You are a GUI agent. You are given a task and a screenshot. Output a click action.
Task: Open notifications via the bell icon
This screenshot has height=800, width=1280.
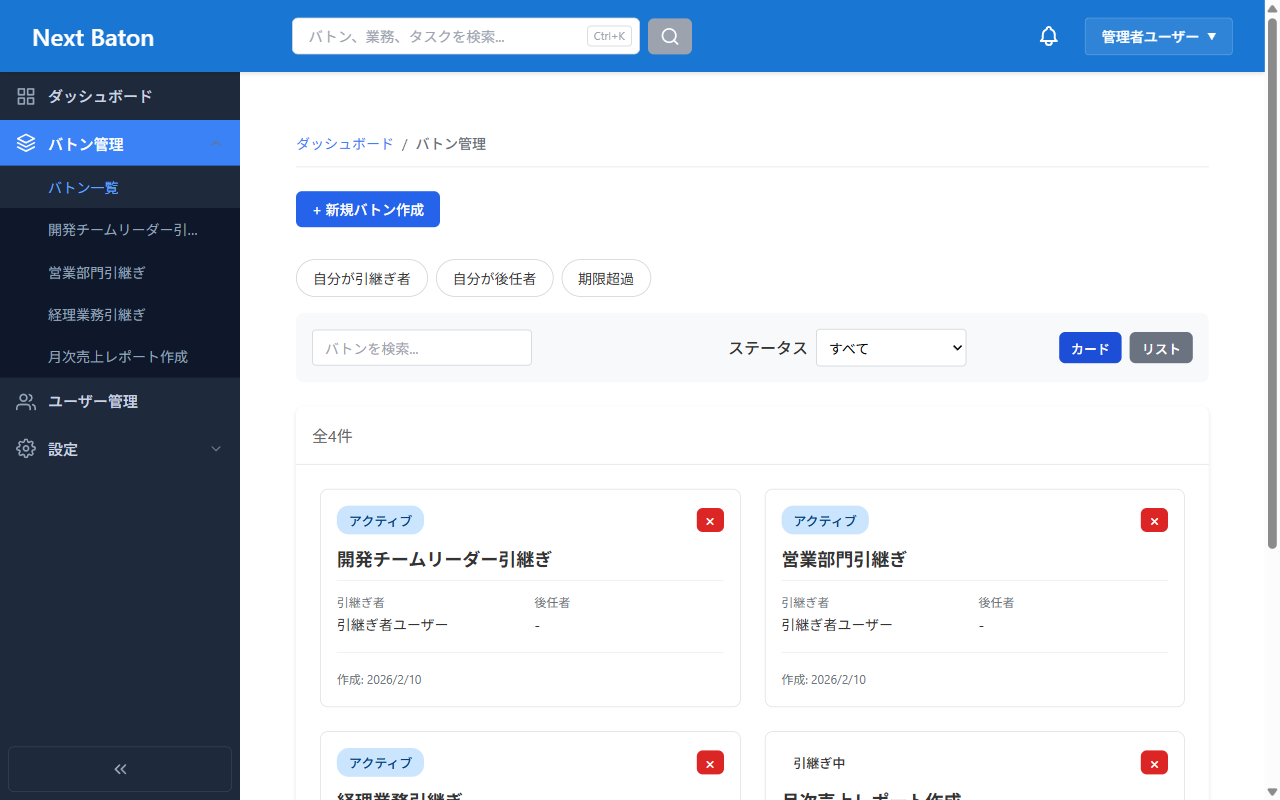(x=1048, y=35)
